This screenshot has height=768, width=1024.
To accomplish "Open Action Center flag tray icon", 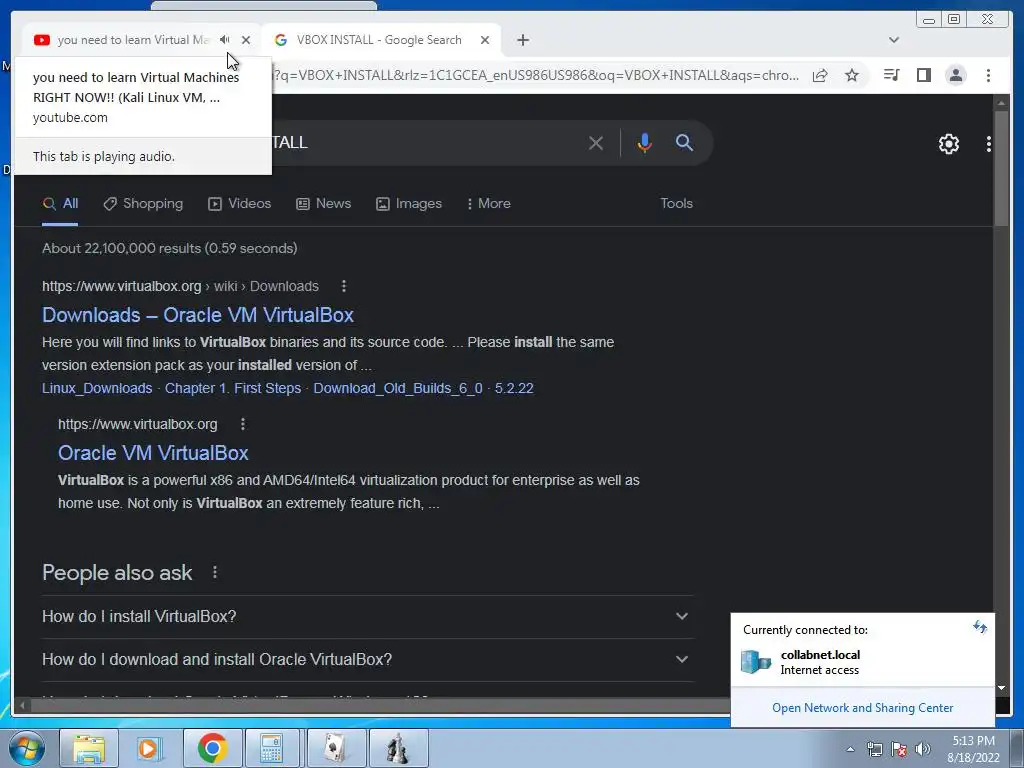I will [899, 749].
